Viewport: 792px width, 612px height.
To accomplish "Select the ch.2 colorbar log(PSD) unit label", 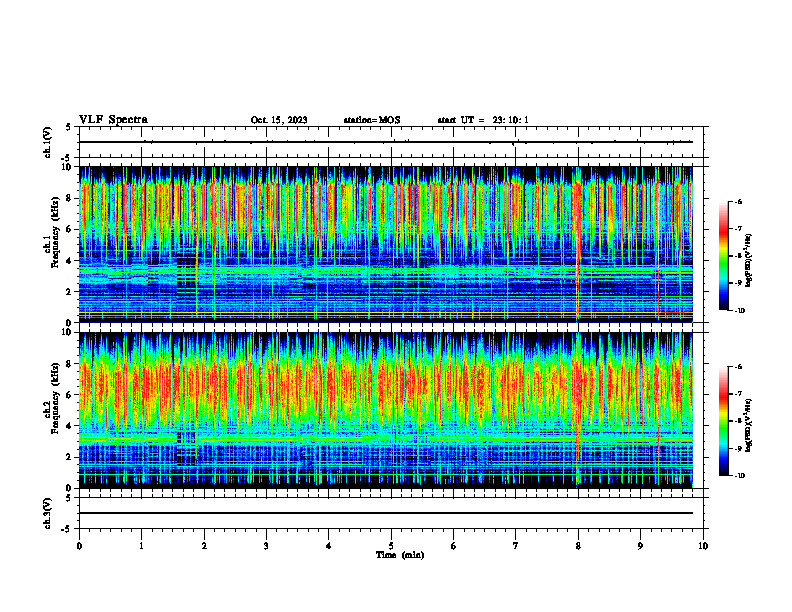I will pos(749,425).
